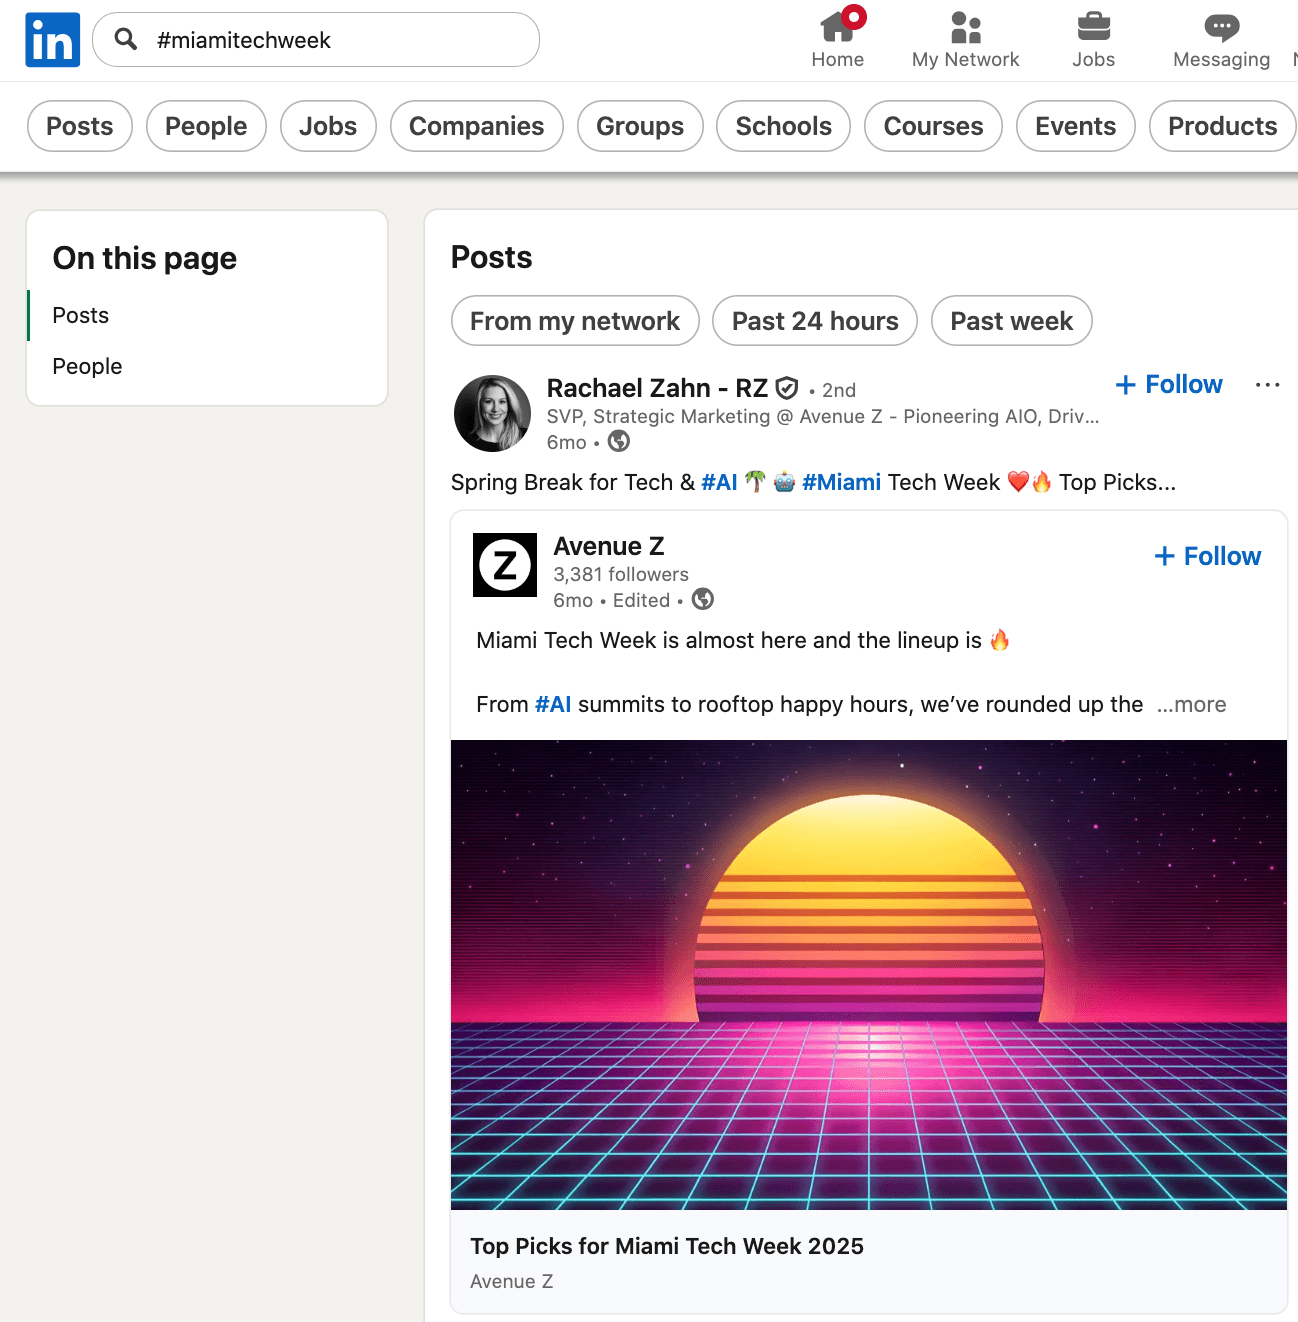Follow the Avenue Z company
This screenshot has width=1298, height=1322.
tap(1208, 557)
